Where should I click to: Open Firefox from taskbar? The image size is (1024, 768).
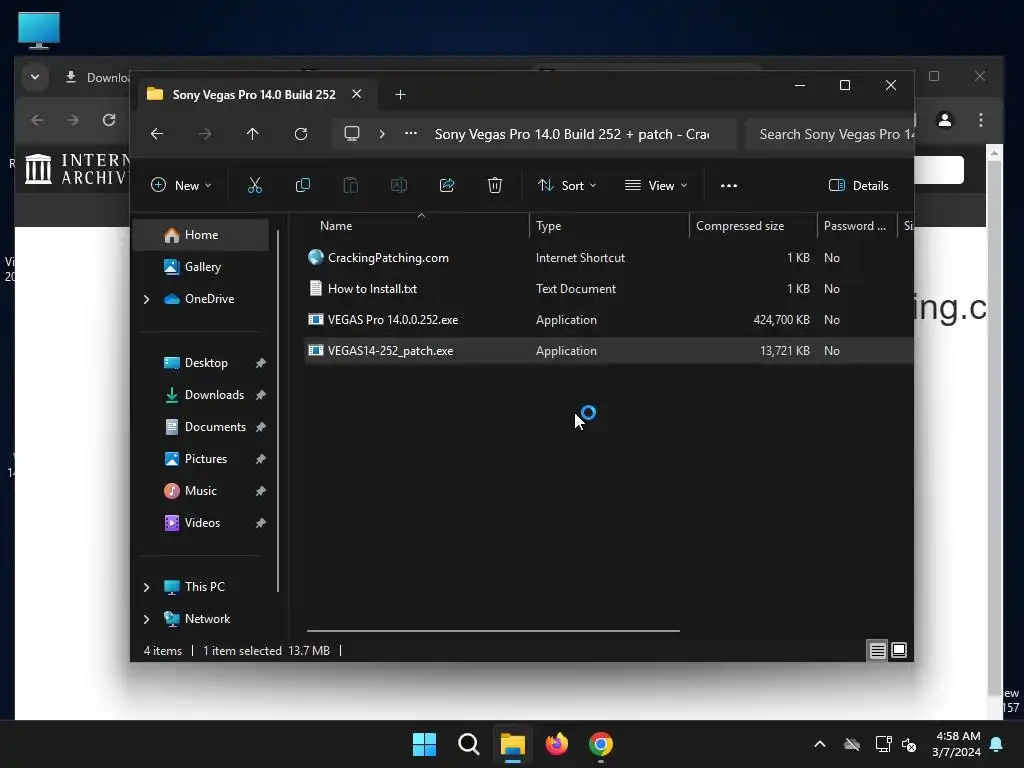[556, 744]
